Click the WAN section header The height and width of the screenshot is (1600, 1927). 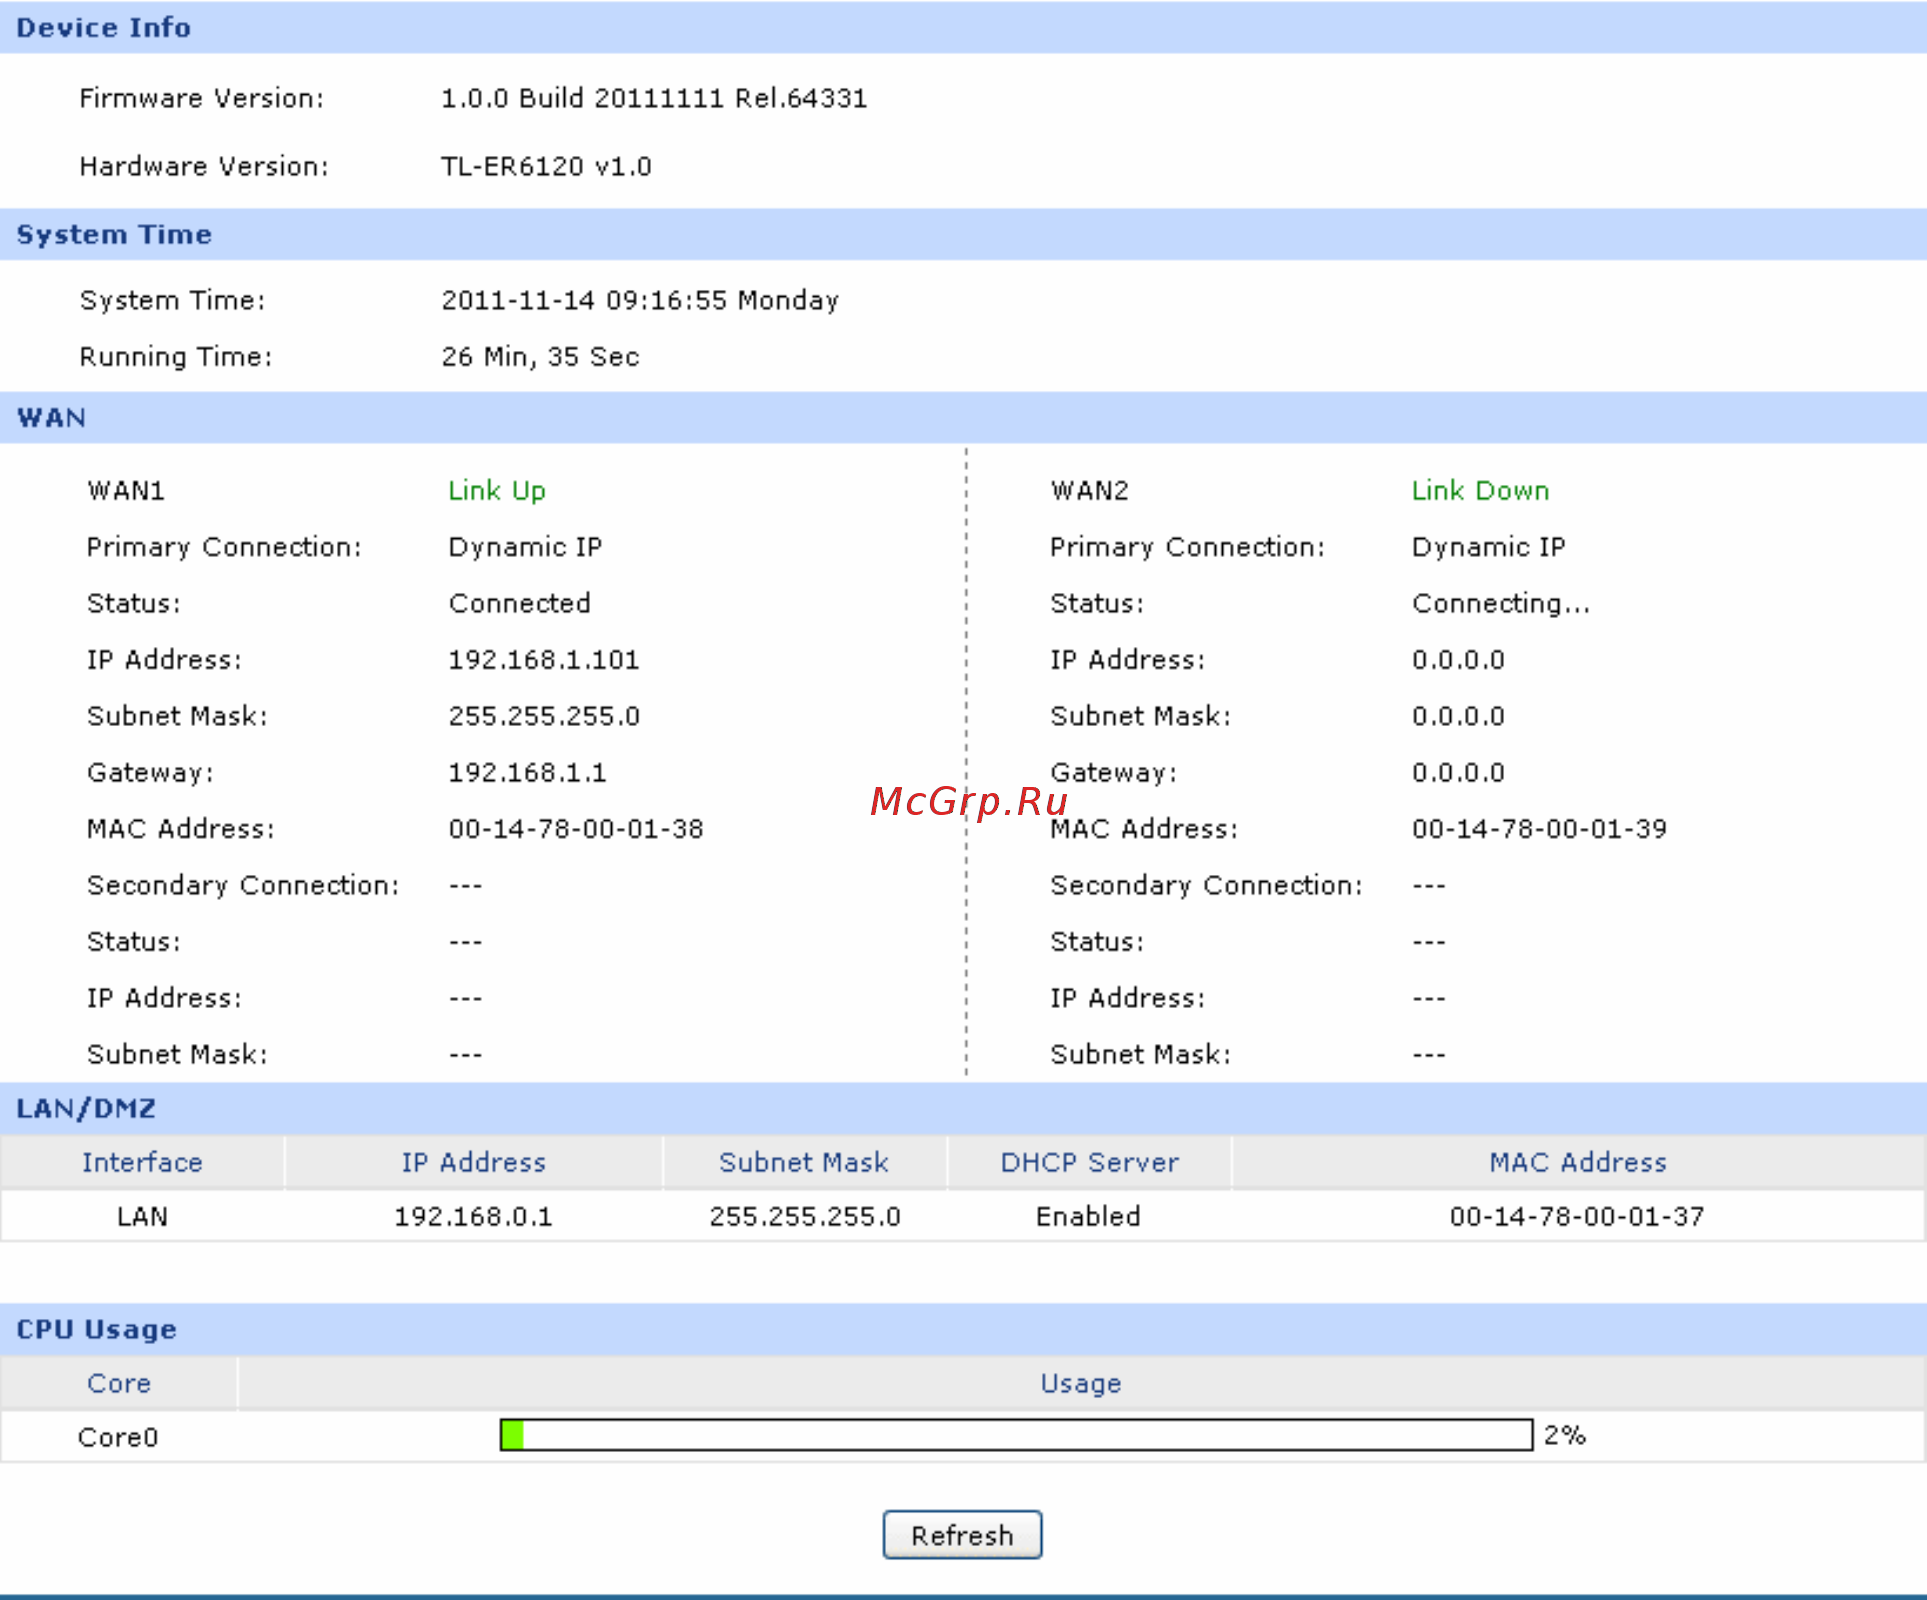(x=963, y=417)
